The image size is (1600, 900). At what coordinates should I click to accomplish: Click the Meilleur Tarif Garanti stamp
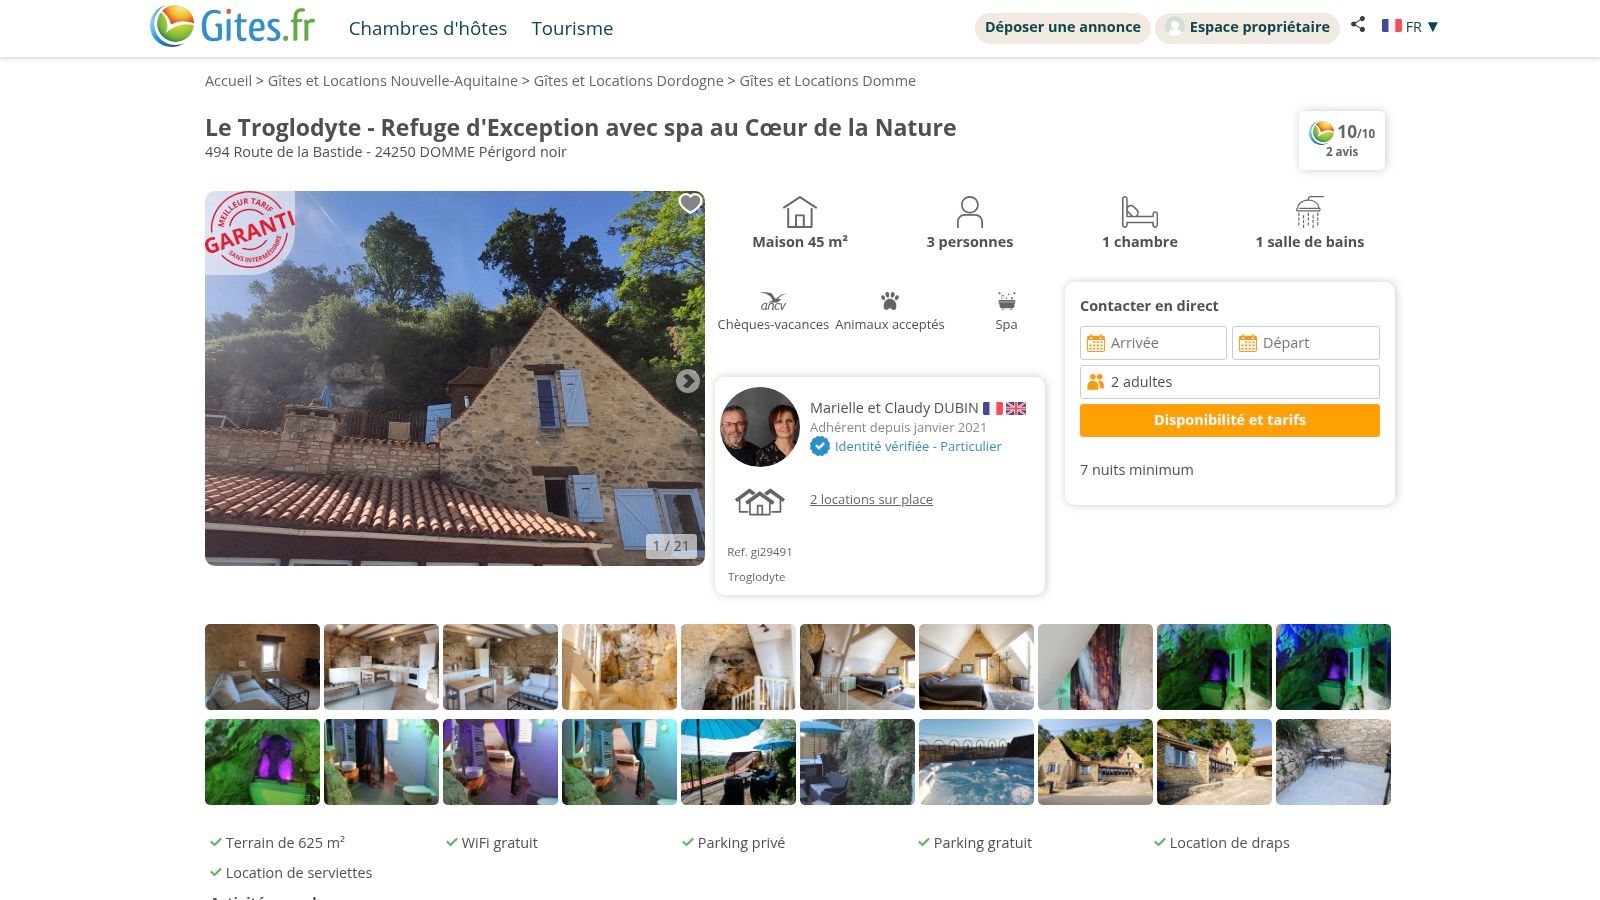click(250, 232)
